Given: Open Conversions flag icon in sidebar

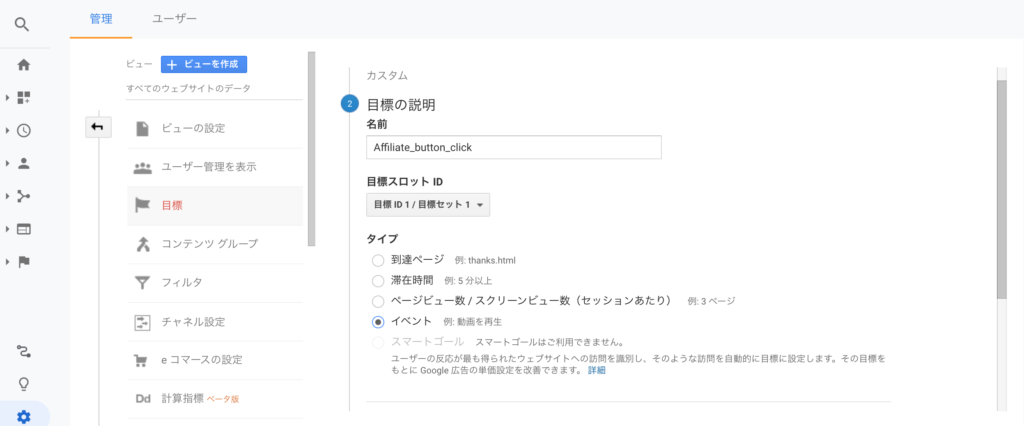Looking at the screenshot, I should (24, 262).
